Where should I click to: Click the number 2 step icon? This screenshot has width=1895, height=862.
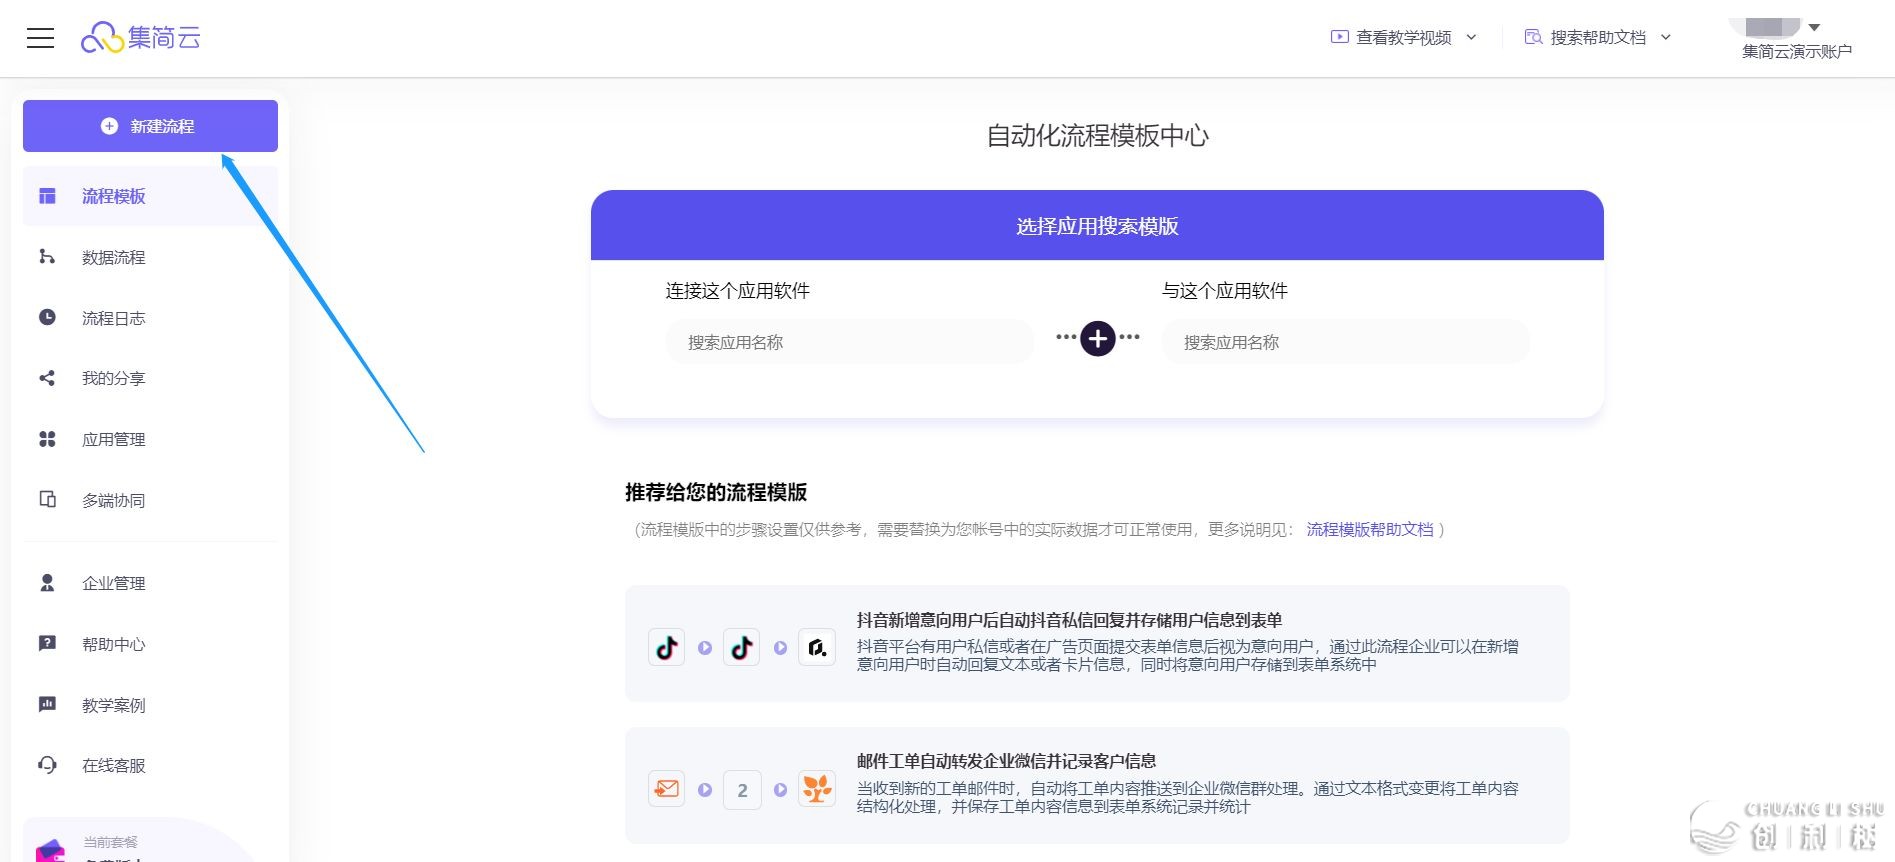tap(742, 790)
